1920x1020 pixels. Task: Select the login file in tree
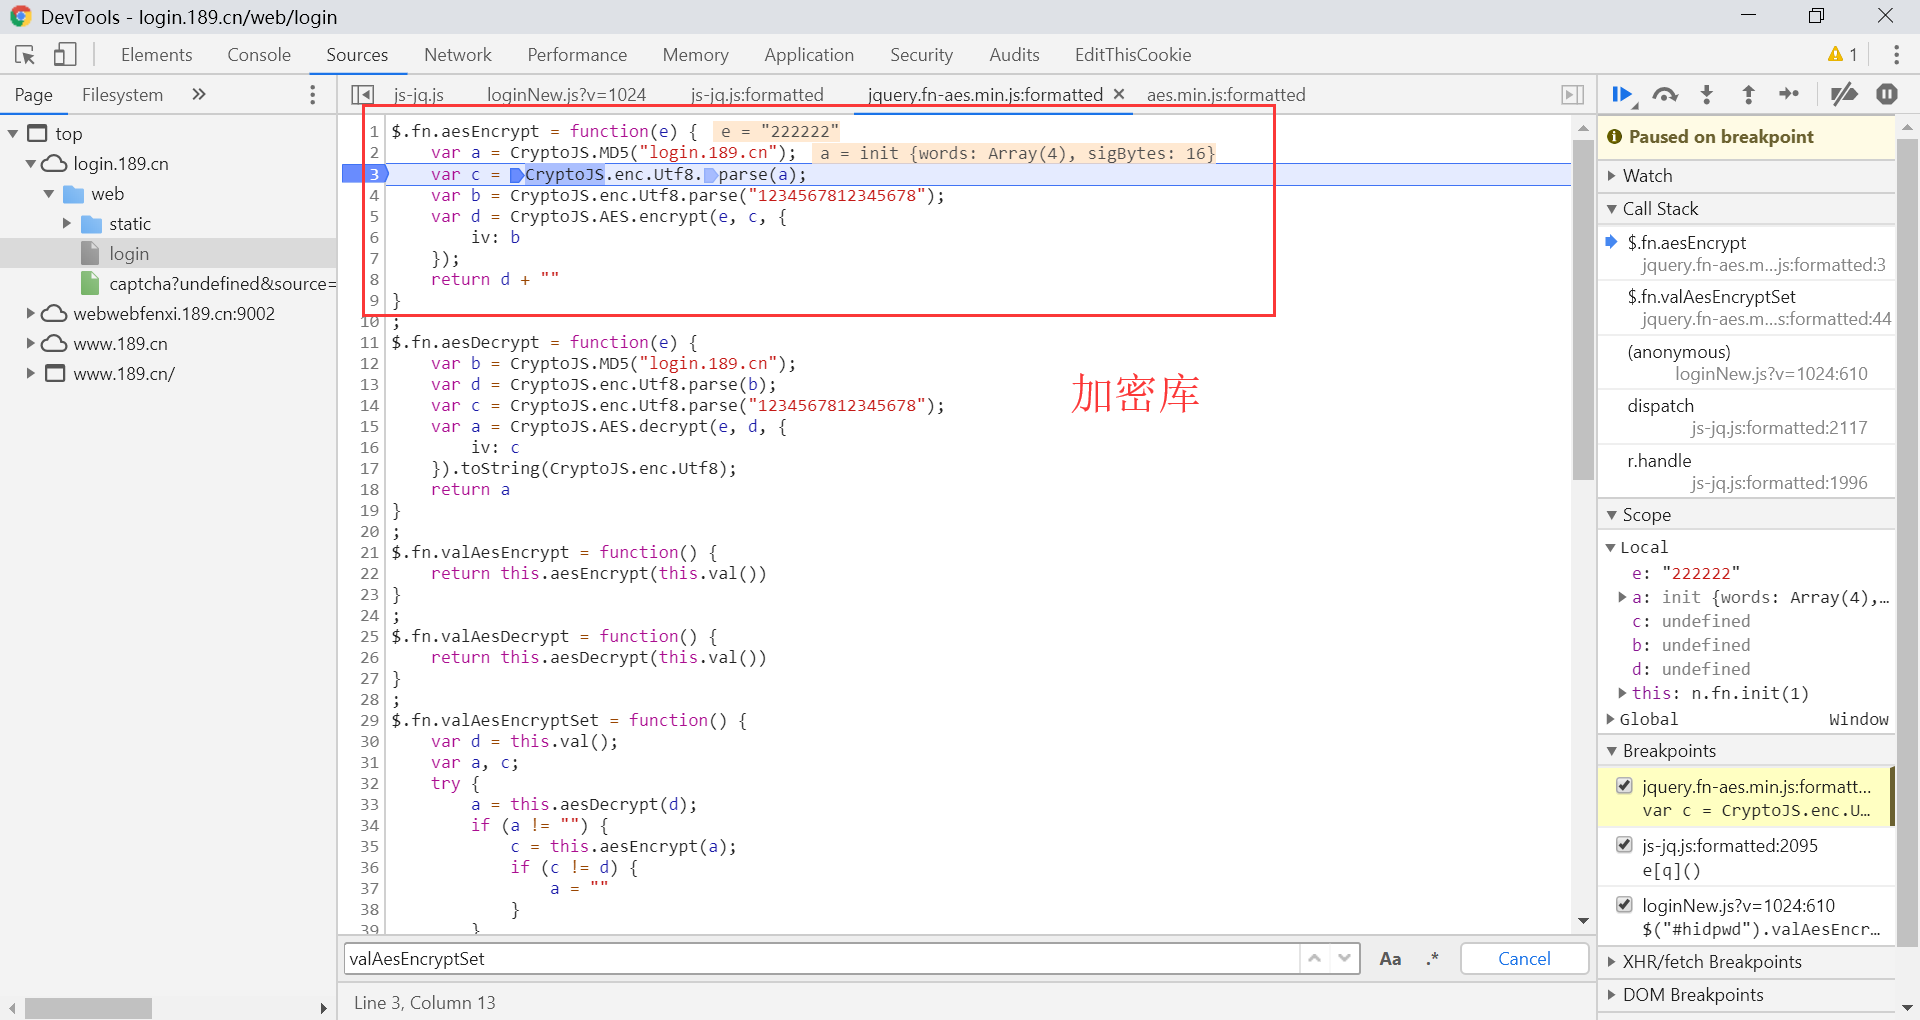[168, 254]
